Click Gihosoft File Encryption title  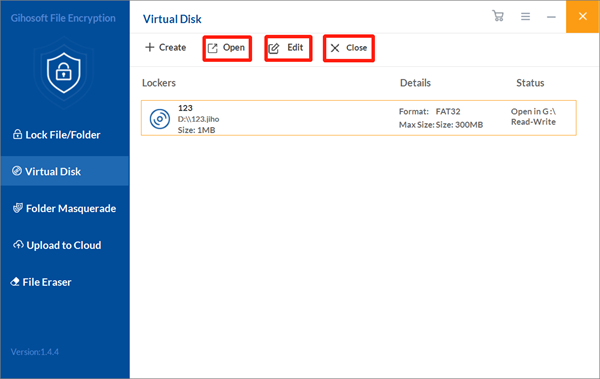point(63,18)
